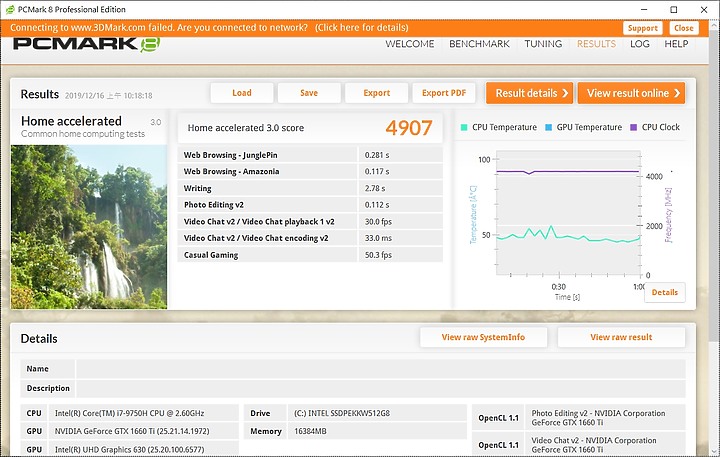This screenshot has width=720, height=457.
Task: Click Video Chat playback 1 v2 row
Action: (x=310, y=221)
